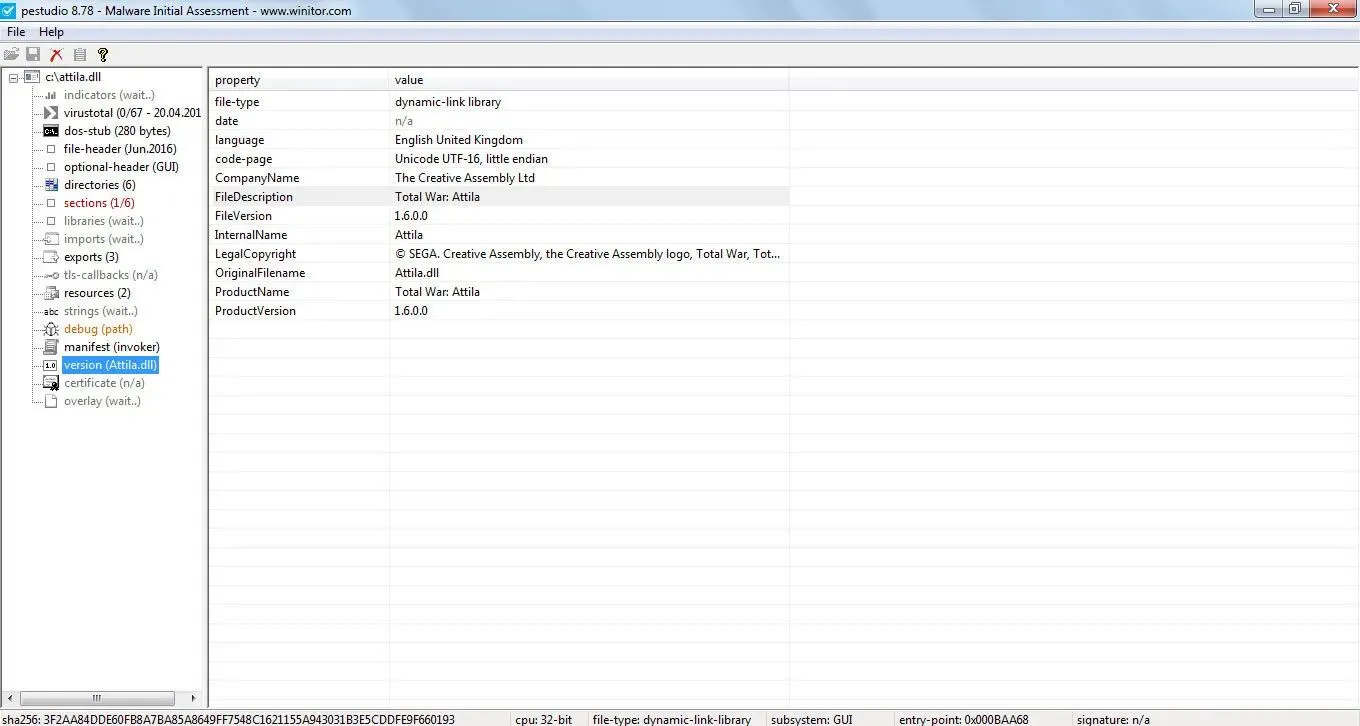Toggle the sections (1/6) checkbox
This screenshot has height=726, width=1360.
click(52, 203)
